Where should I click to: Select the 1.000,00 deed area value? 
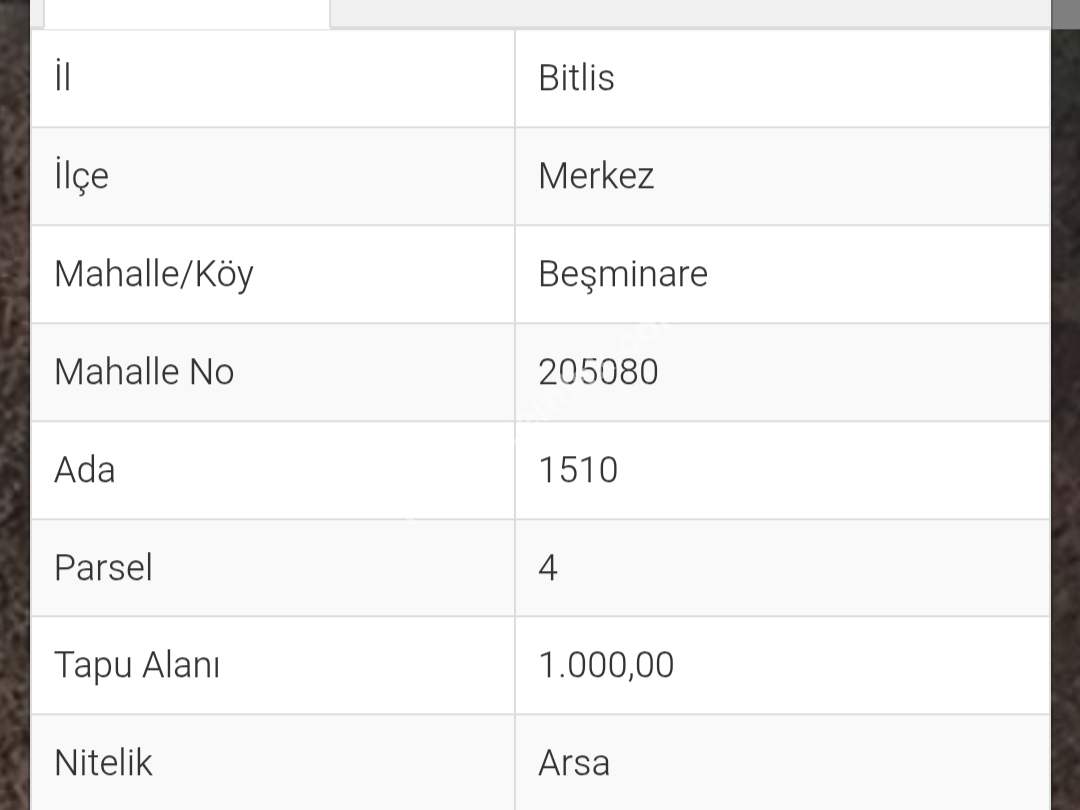click(x=606, y=665)
